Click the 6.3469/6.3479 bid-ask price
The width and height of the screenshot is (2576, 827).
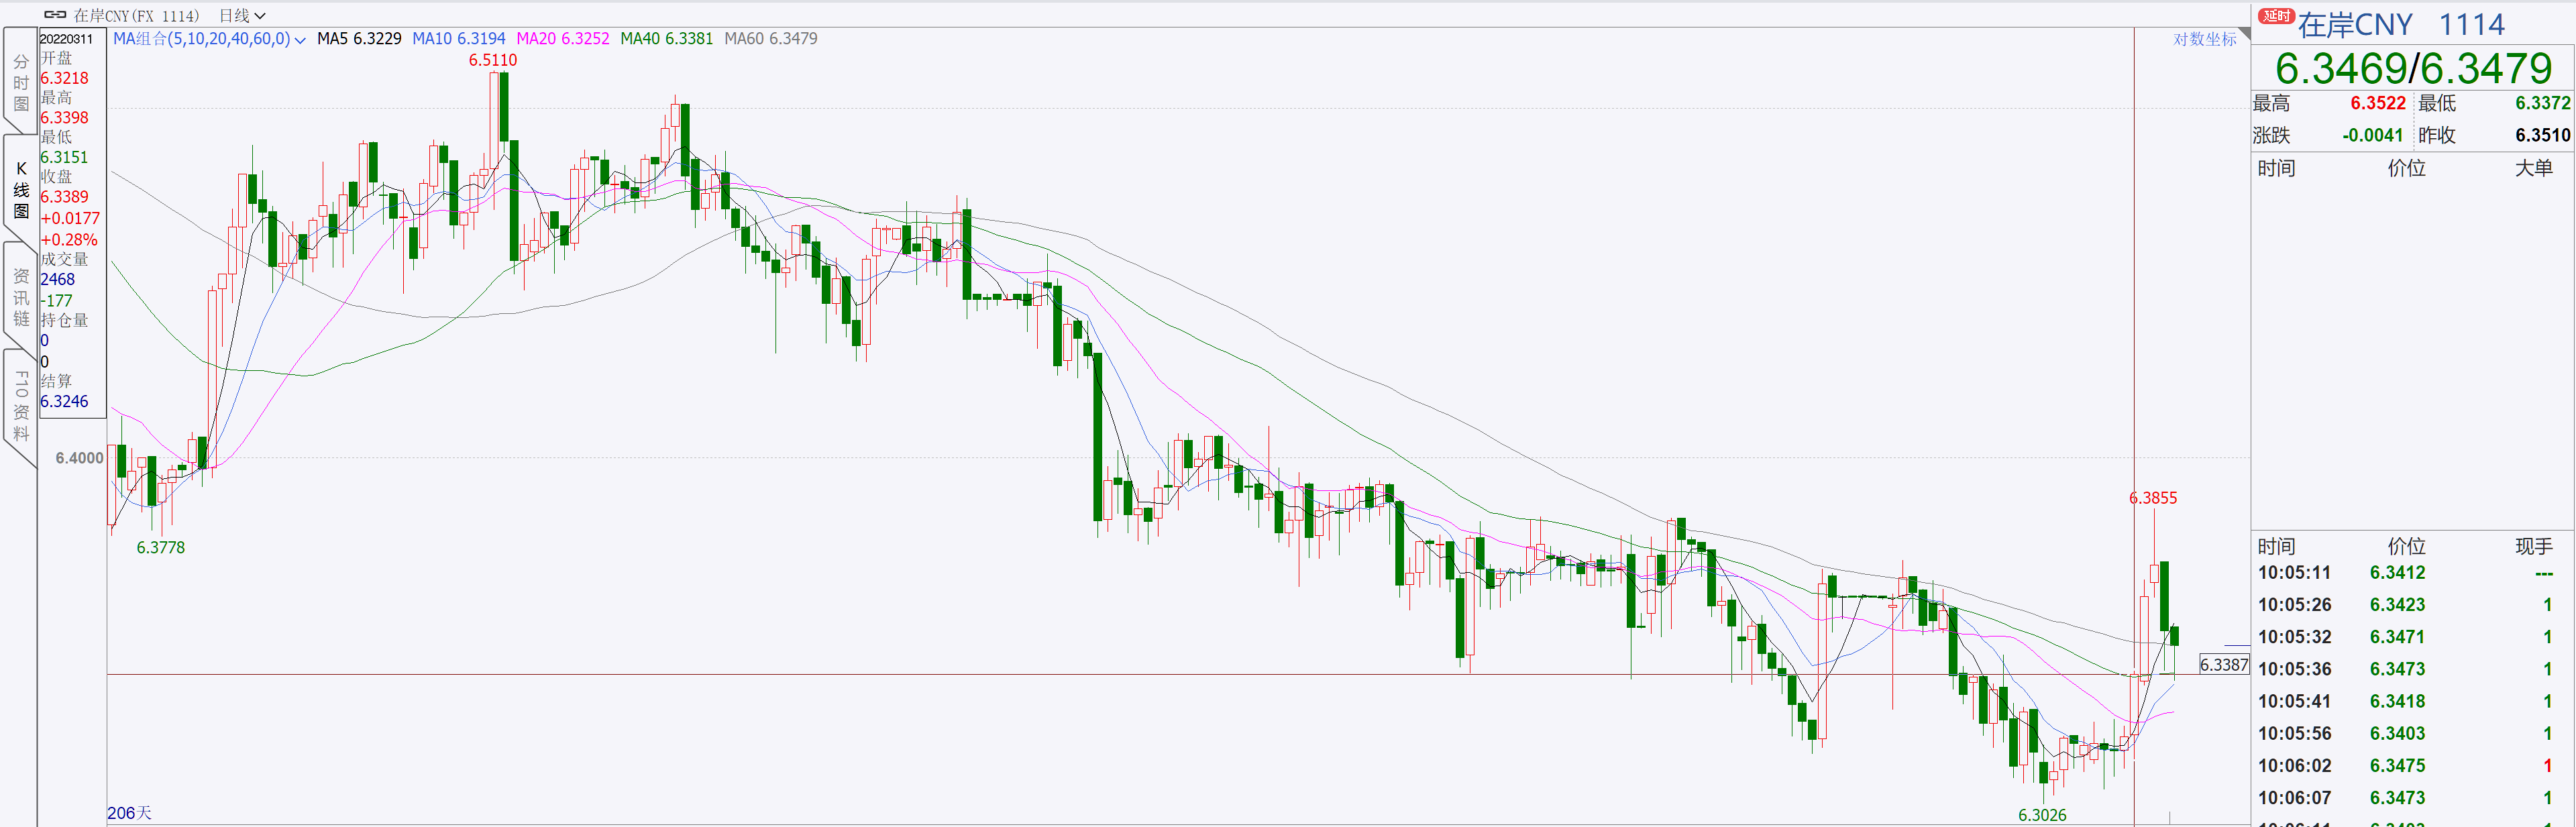2413,68
